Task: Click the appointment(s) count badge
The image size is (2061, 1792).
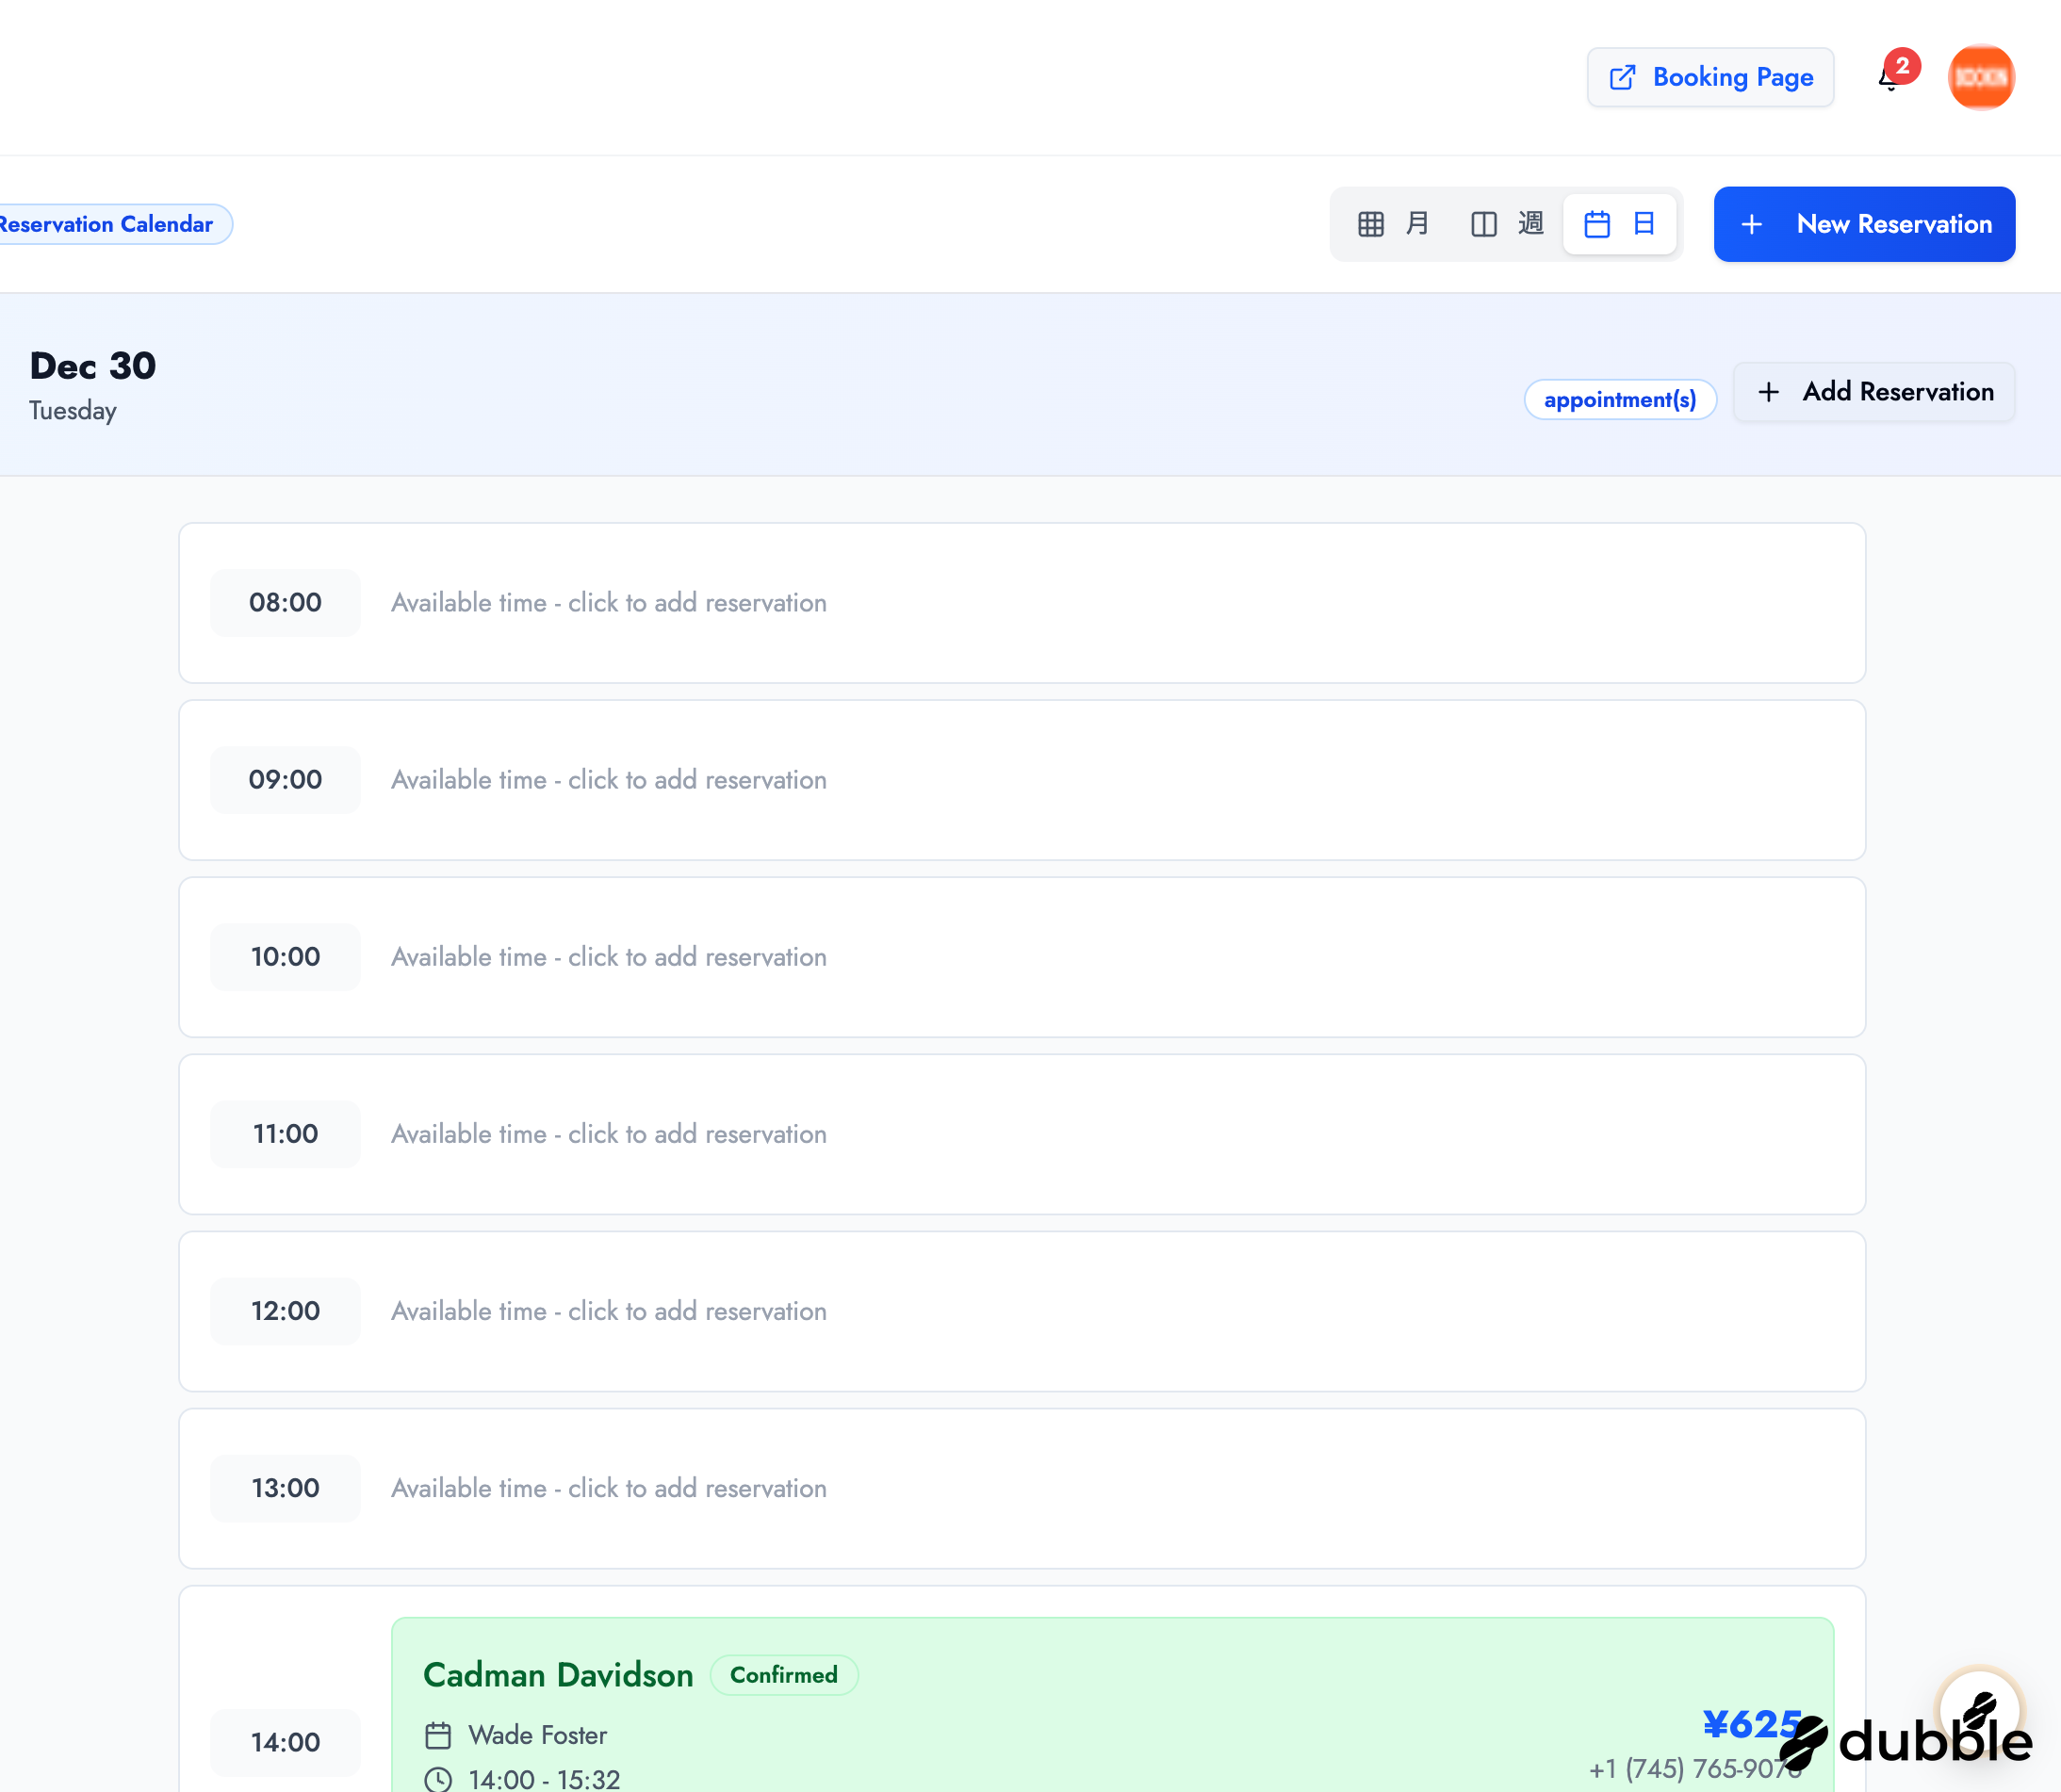Action: coord(1619,400)
